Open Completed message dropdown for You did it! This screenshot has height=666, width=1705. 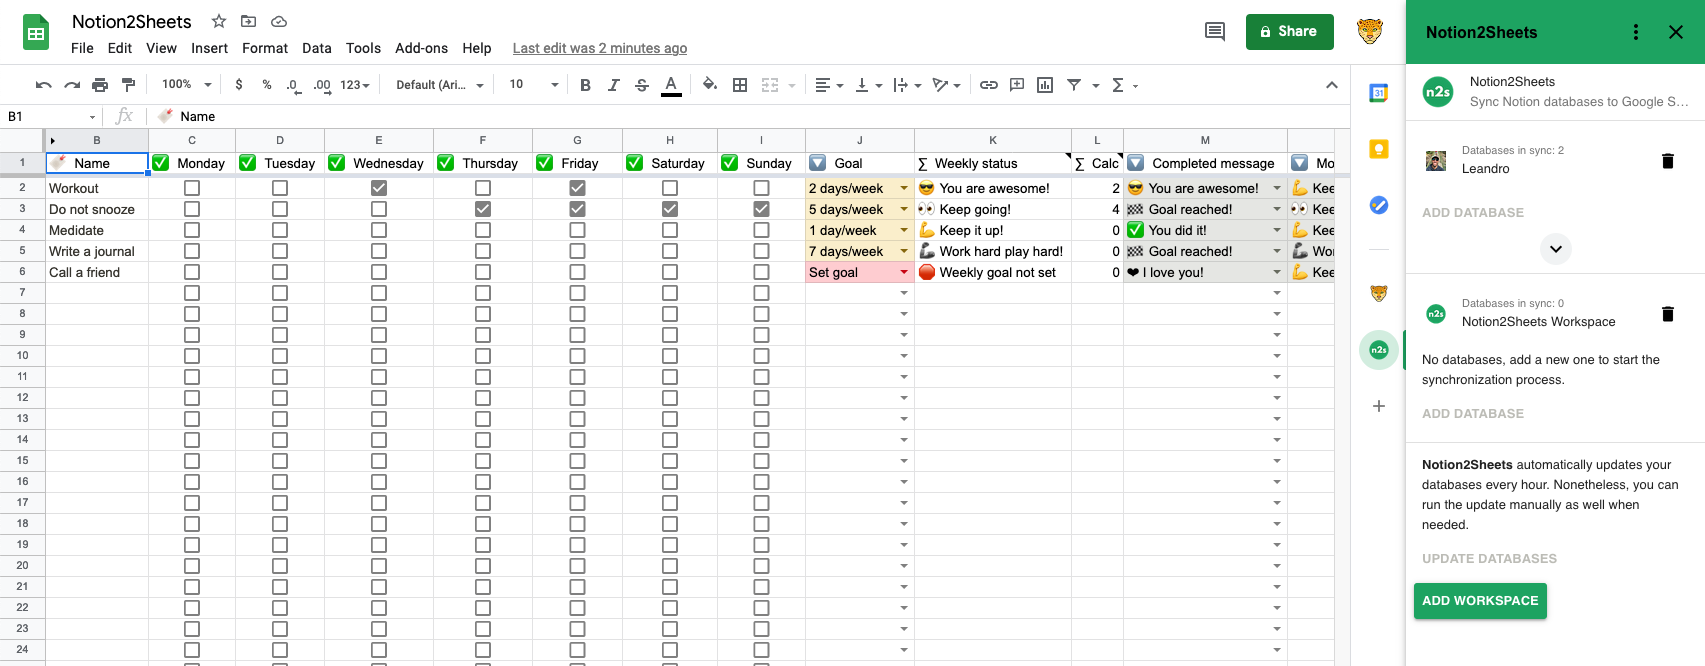(x=1277, y=230)
